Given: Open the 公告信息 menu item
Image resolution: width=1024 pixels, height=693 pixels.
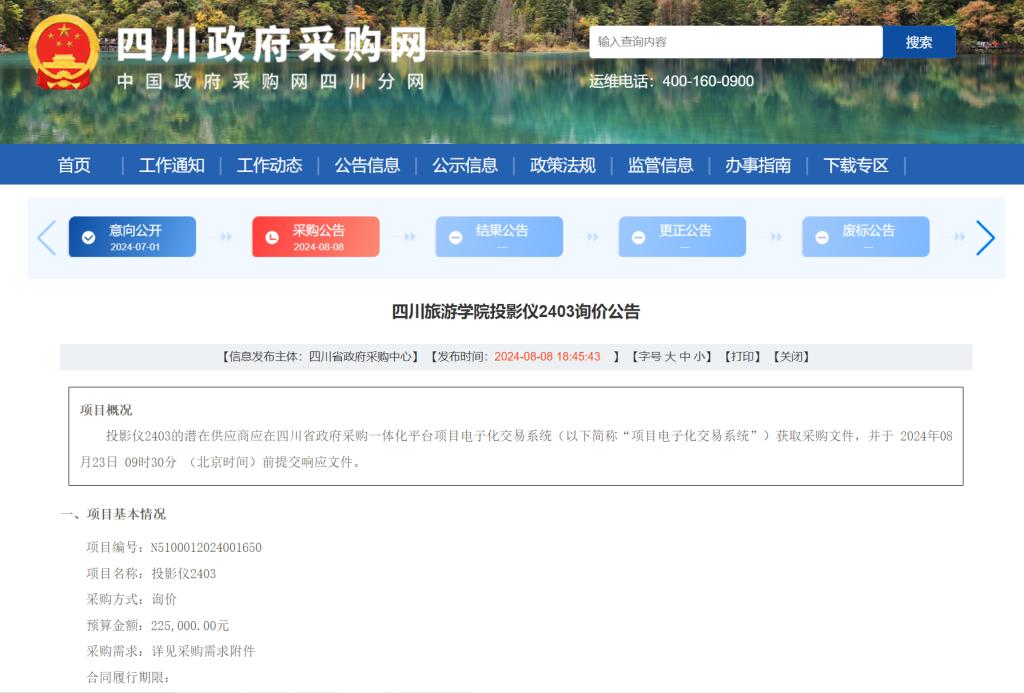Looking at the screenshot, I should [x=367, y=165].
